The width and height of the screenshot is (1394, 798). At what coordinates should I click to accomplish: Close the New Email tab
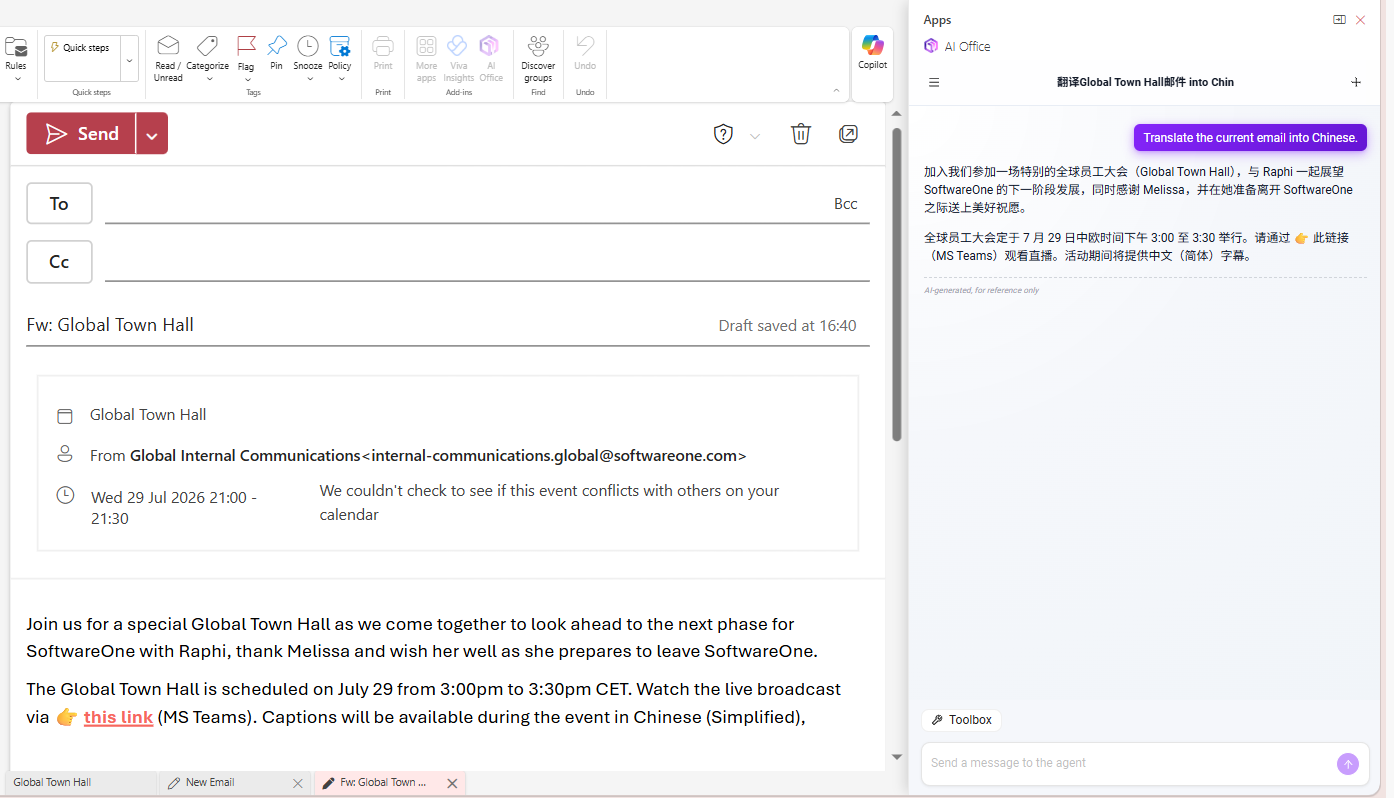point(298,784)
